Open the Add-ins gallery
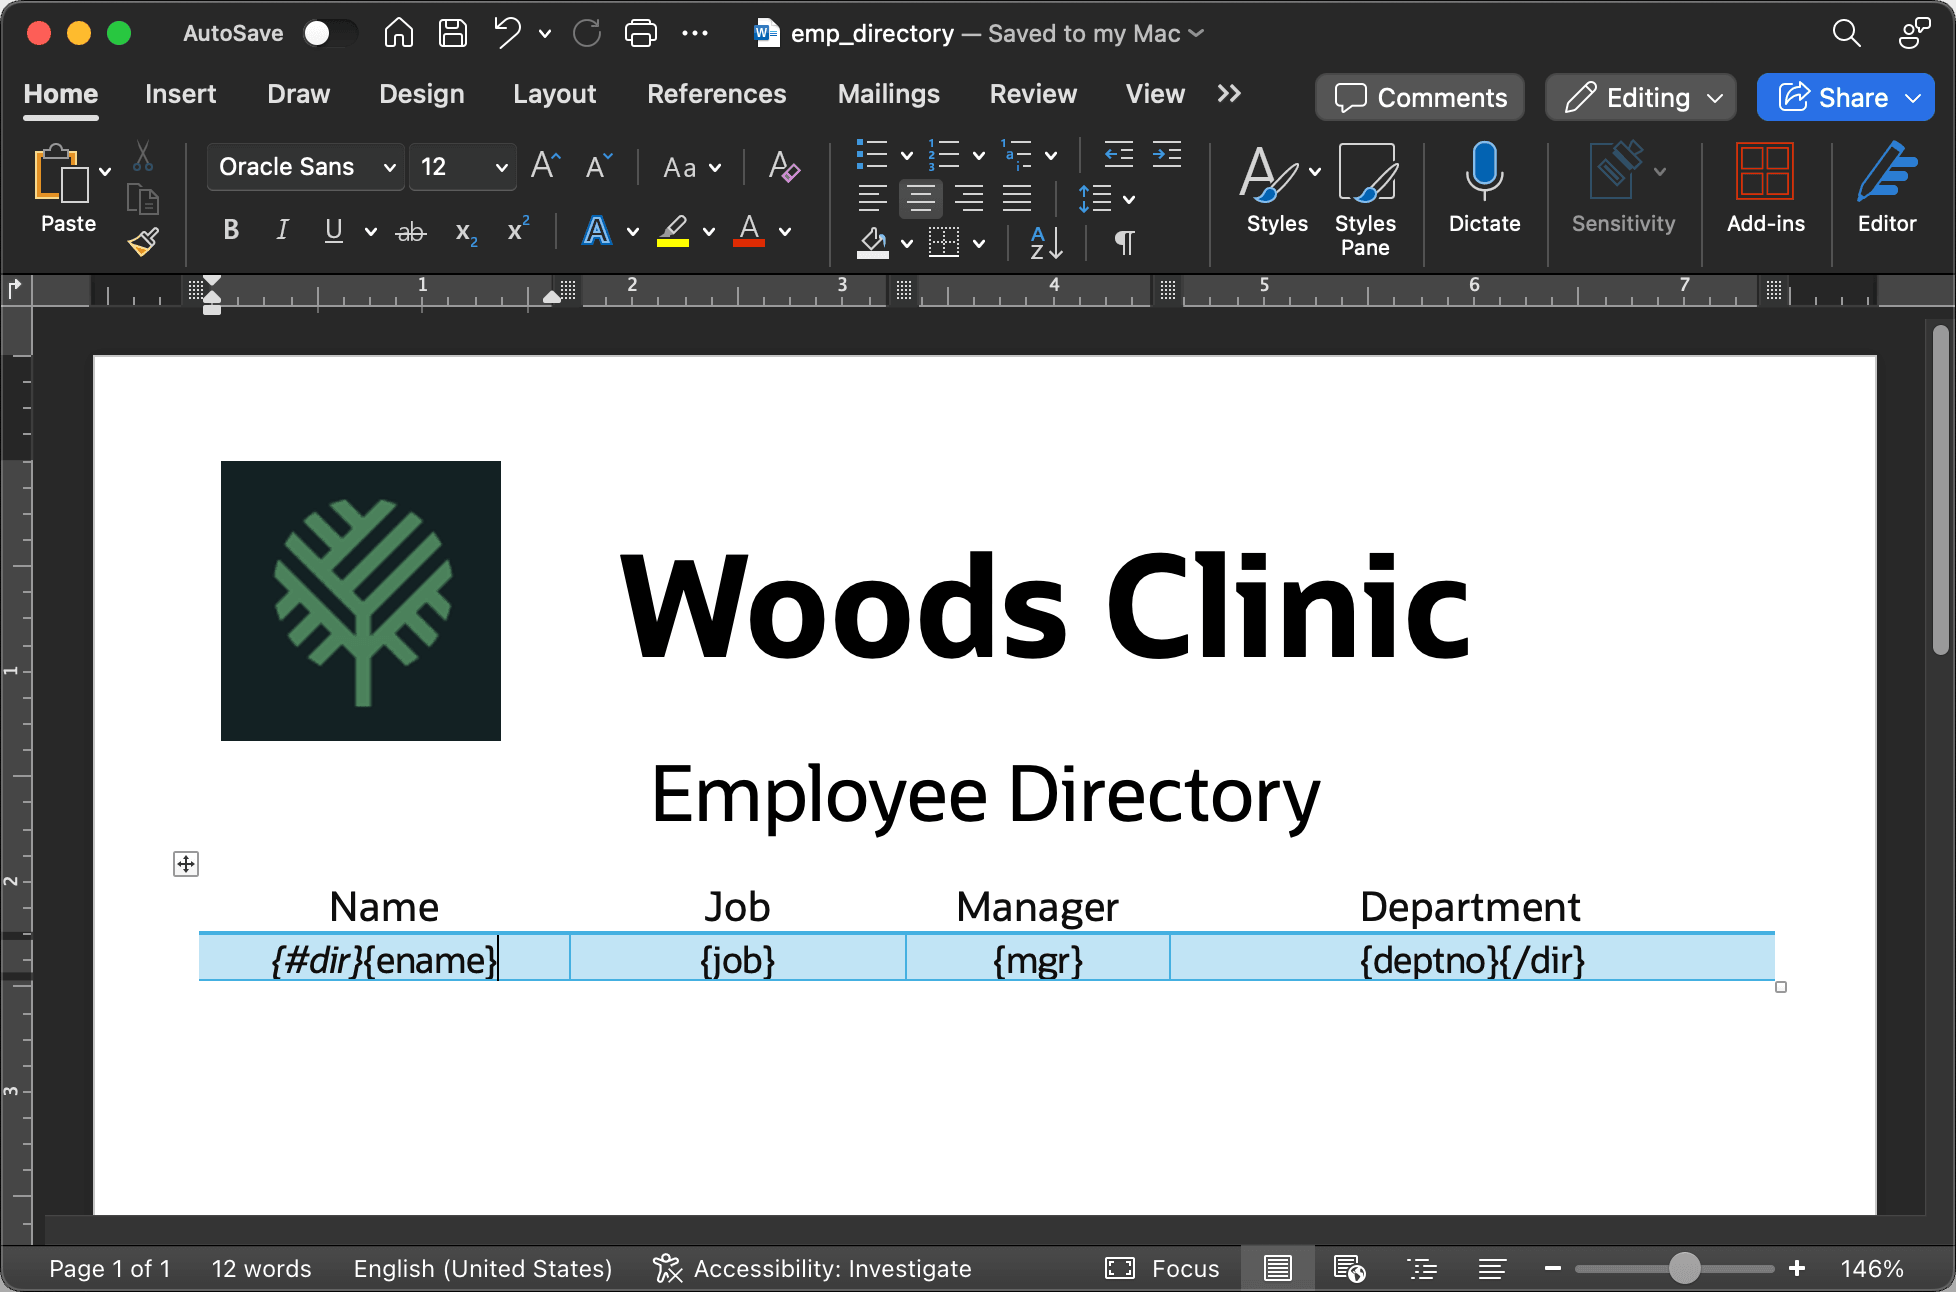The height and width of the screenshot is (1292, 1956). tap(1765, 189)
